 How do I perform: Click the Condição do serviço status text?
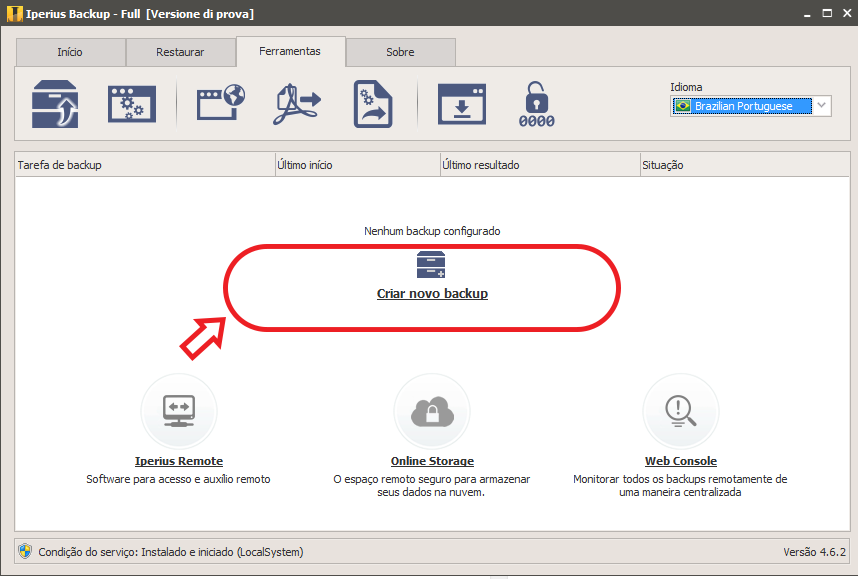click(171, 552)
